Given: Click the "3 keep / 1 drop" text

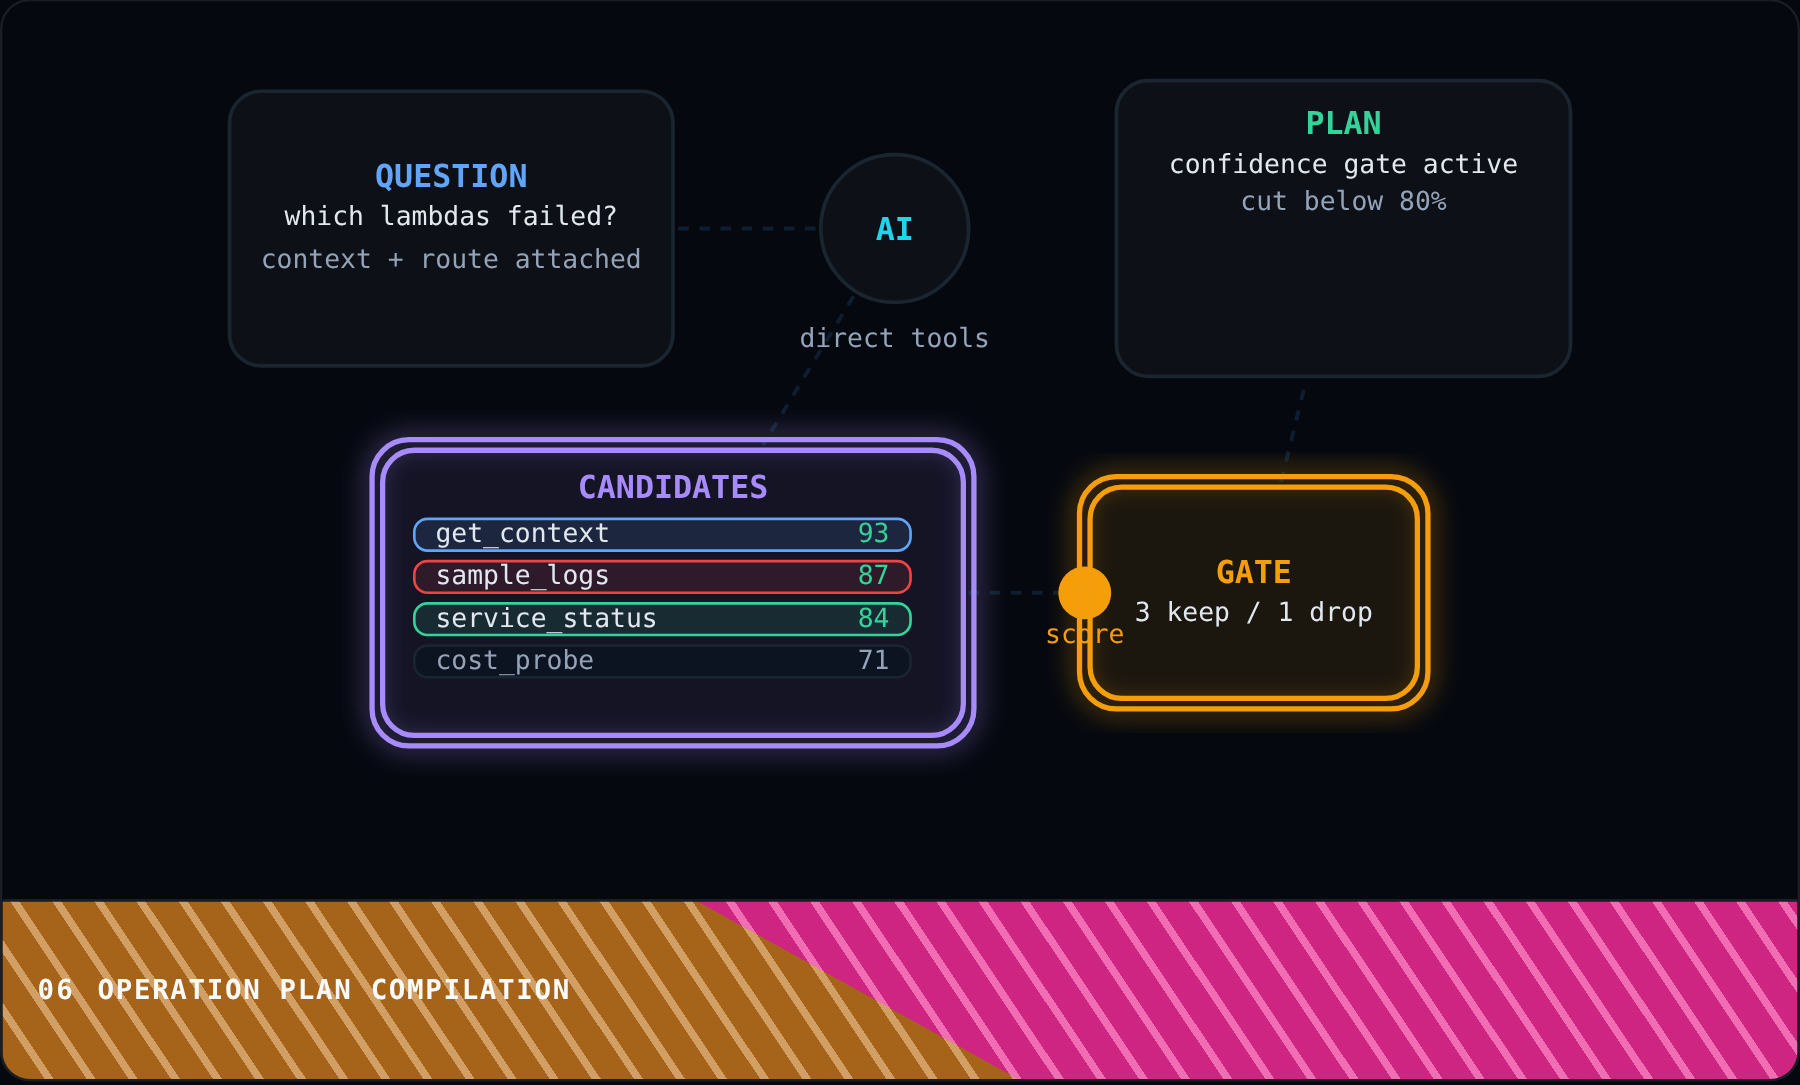Looking at the screenshot, I should (1253, 612).
